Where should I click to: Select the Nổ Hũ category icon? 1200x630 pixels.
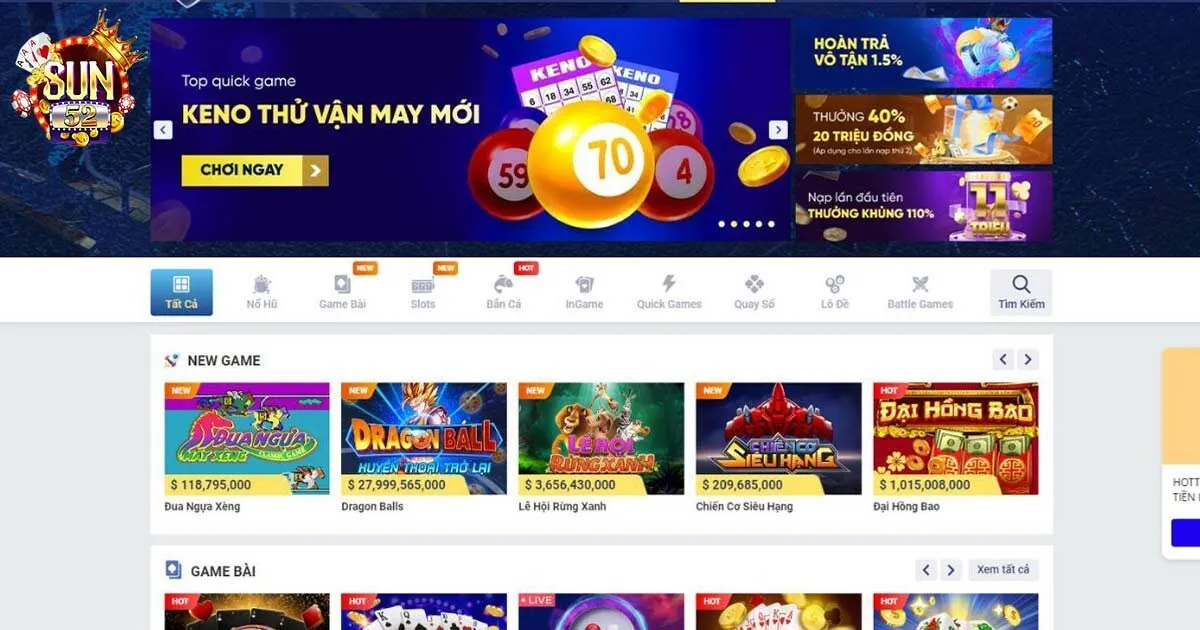click(262, 285)
